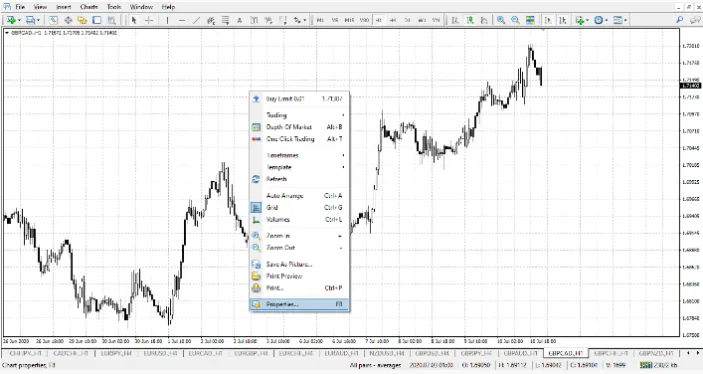Open the Charts menu

pos(89,7)
